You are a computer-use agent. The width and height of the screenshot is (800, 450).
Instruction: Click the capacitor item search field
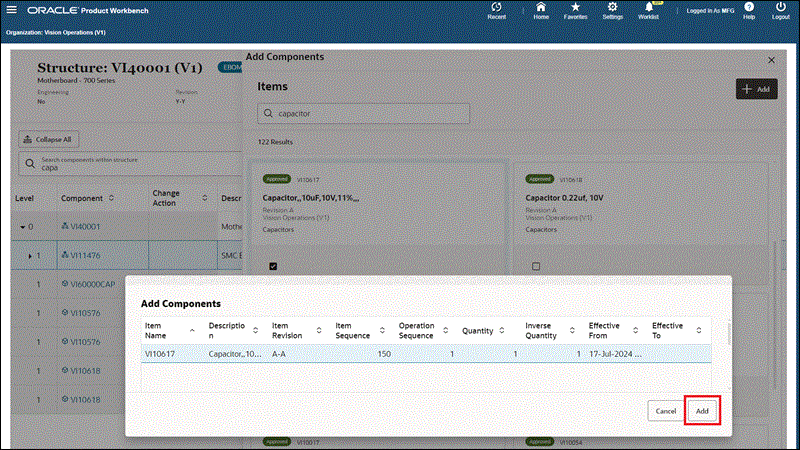[x=363, y=113]
